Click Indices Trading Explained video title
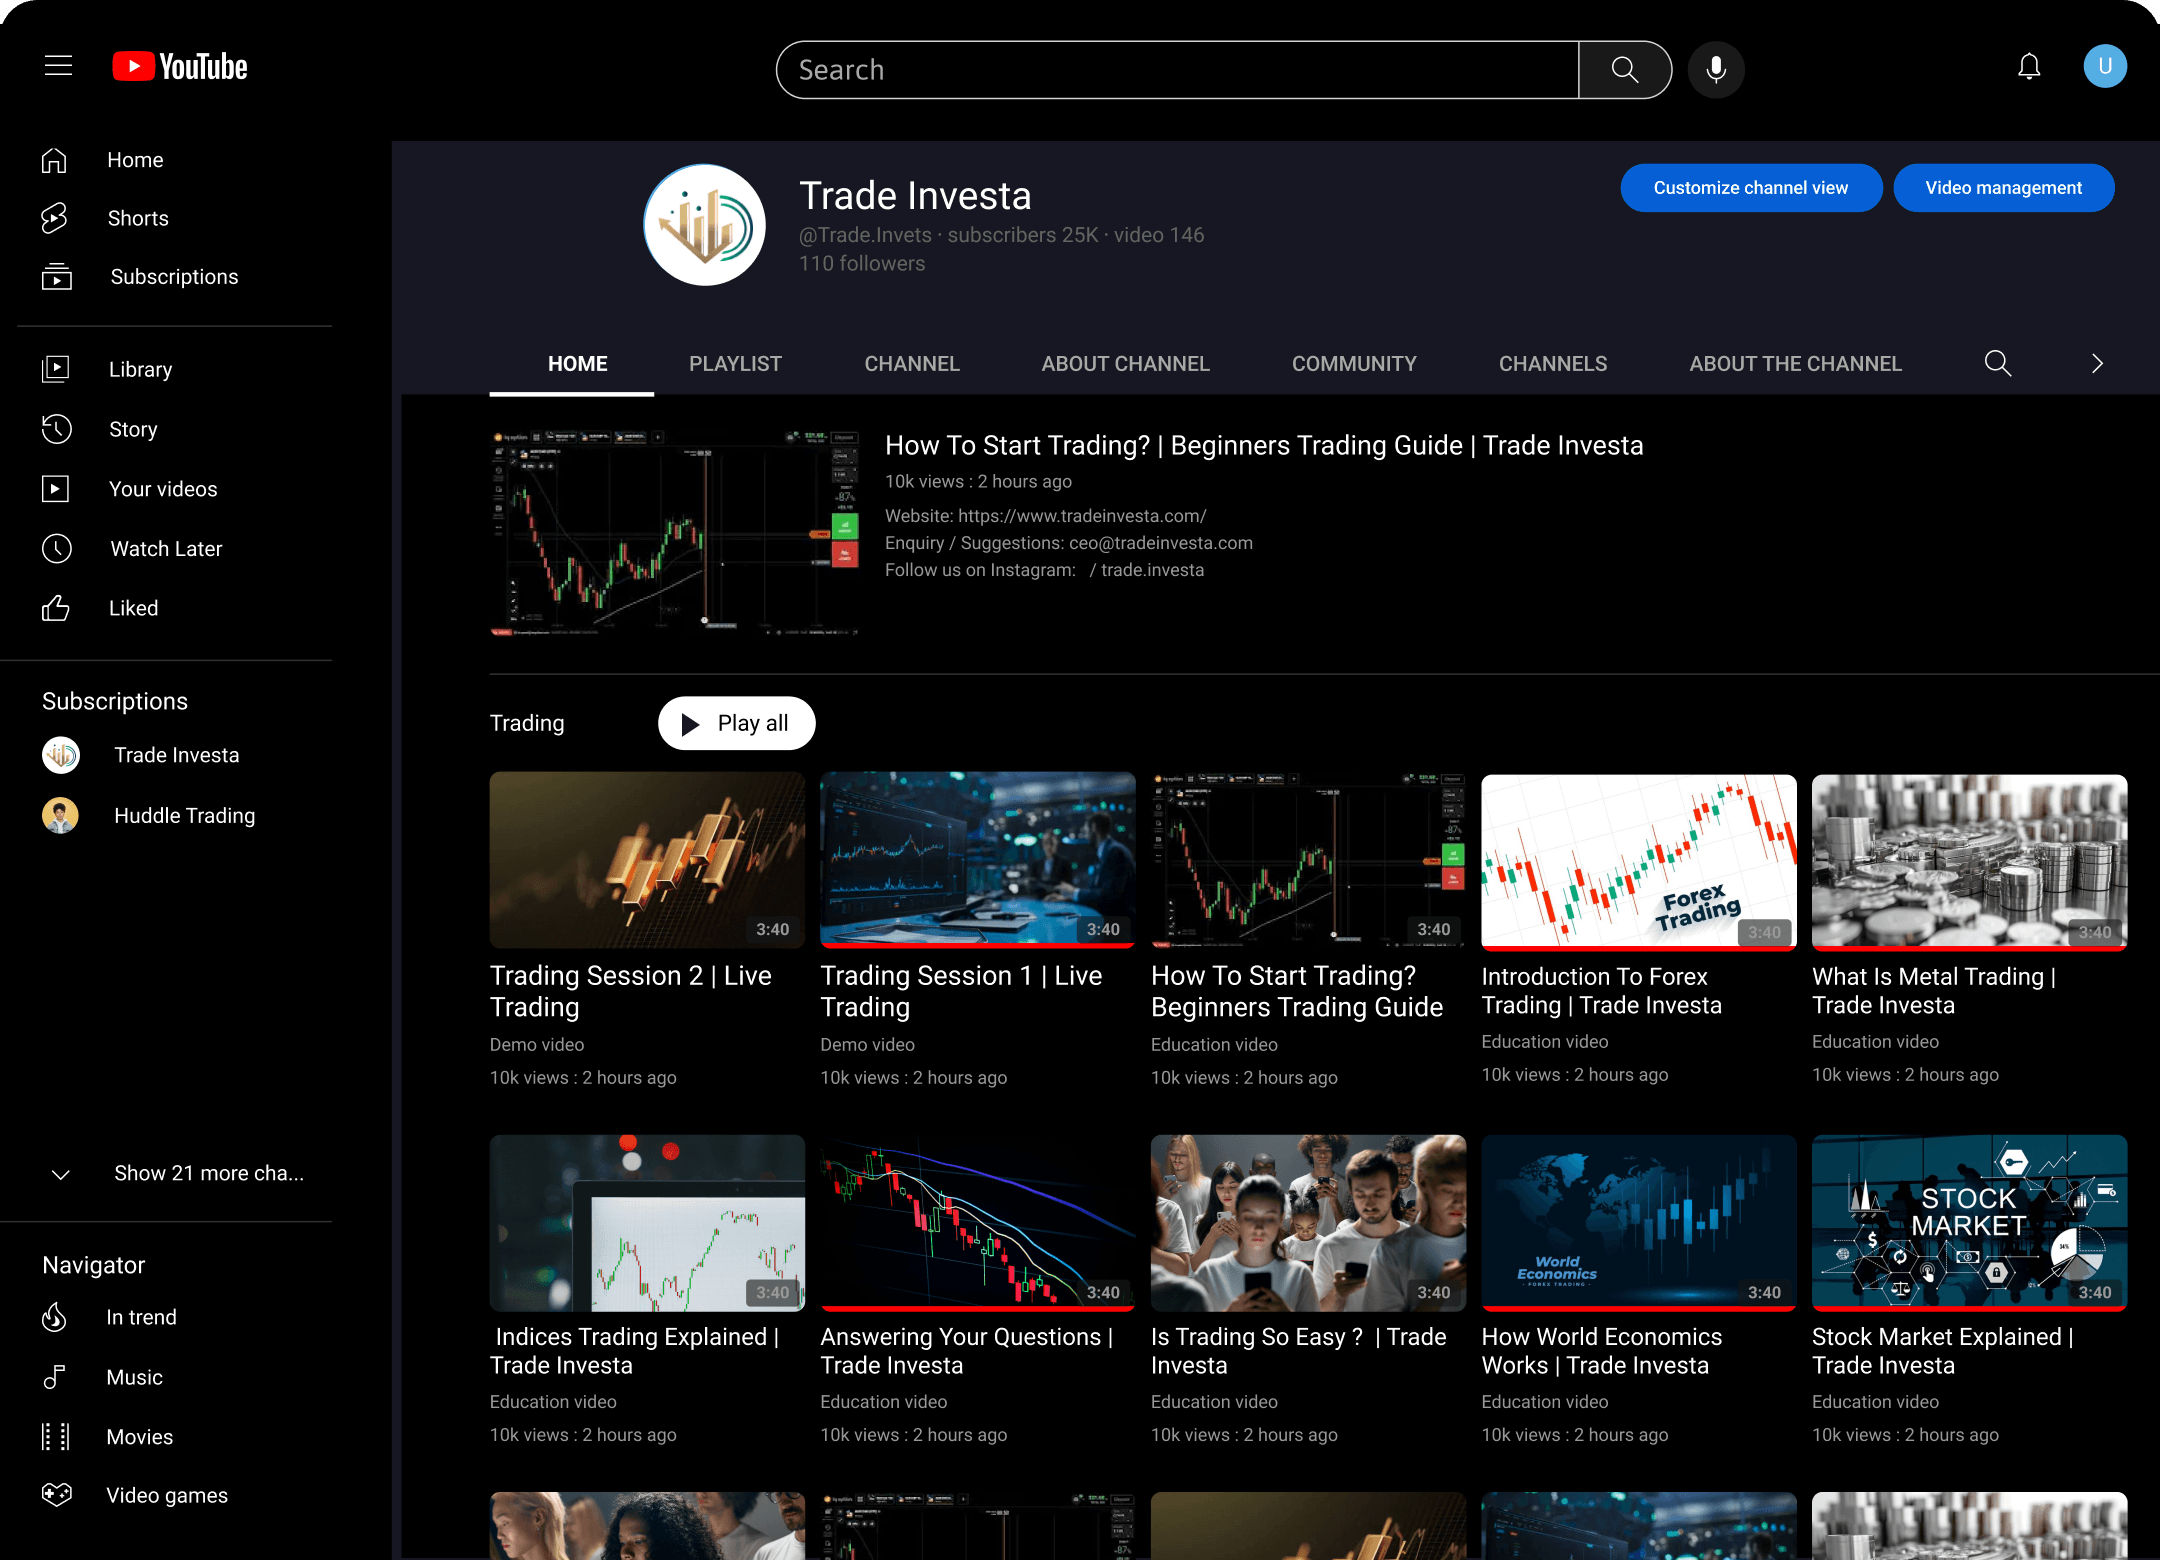Viewport: 2160px width, 1560px height. pyautogui.click(x=634, y=1351)
